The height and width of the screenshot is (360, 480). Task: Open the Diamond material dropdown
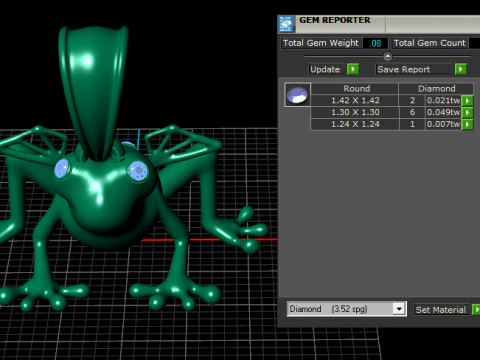399,309
